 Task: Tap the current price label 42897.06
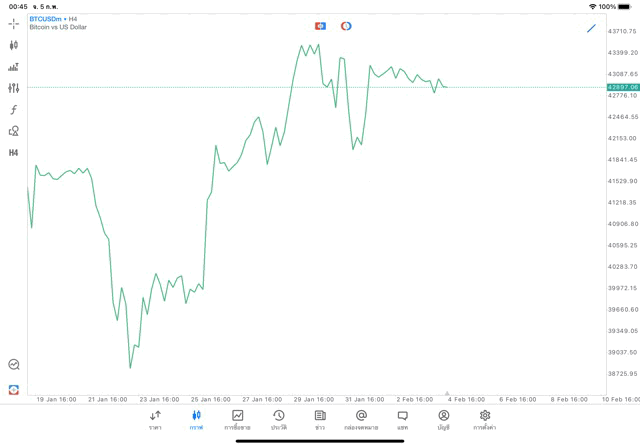click(x=622, y=87)
